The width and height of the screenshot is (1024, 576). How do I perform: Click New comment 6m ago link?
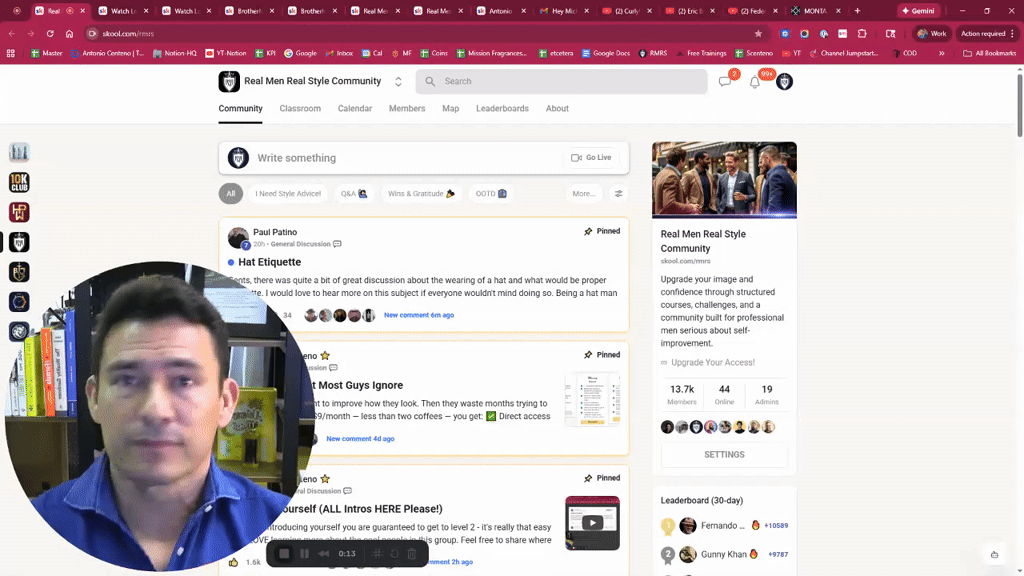[x=419, y=315]
